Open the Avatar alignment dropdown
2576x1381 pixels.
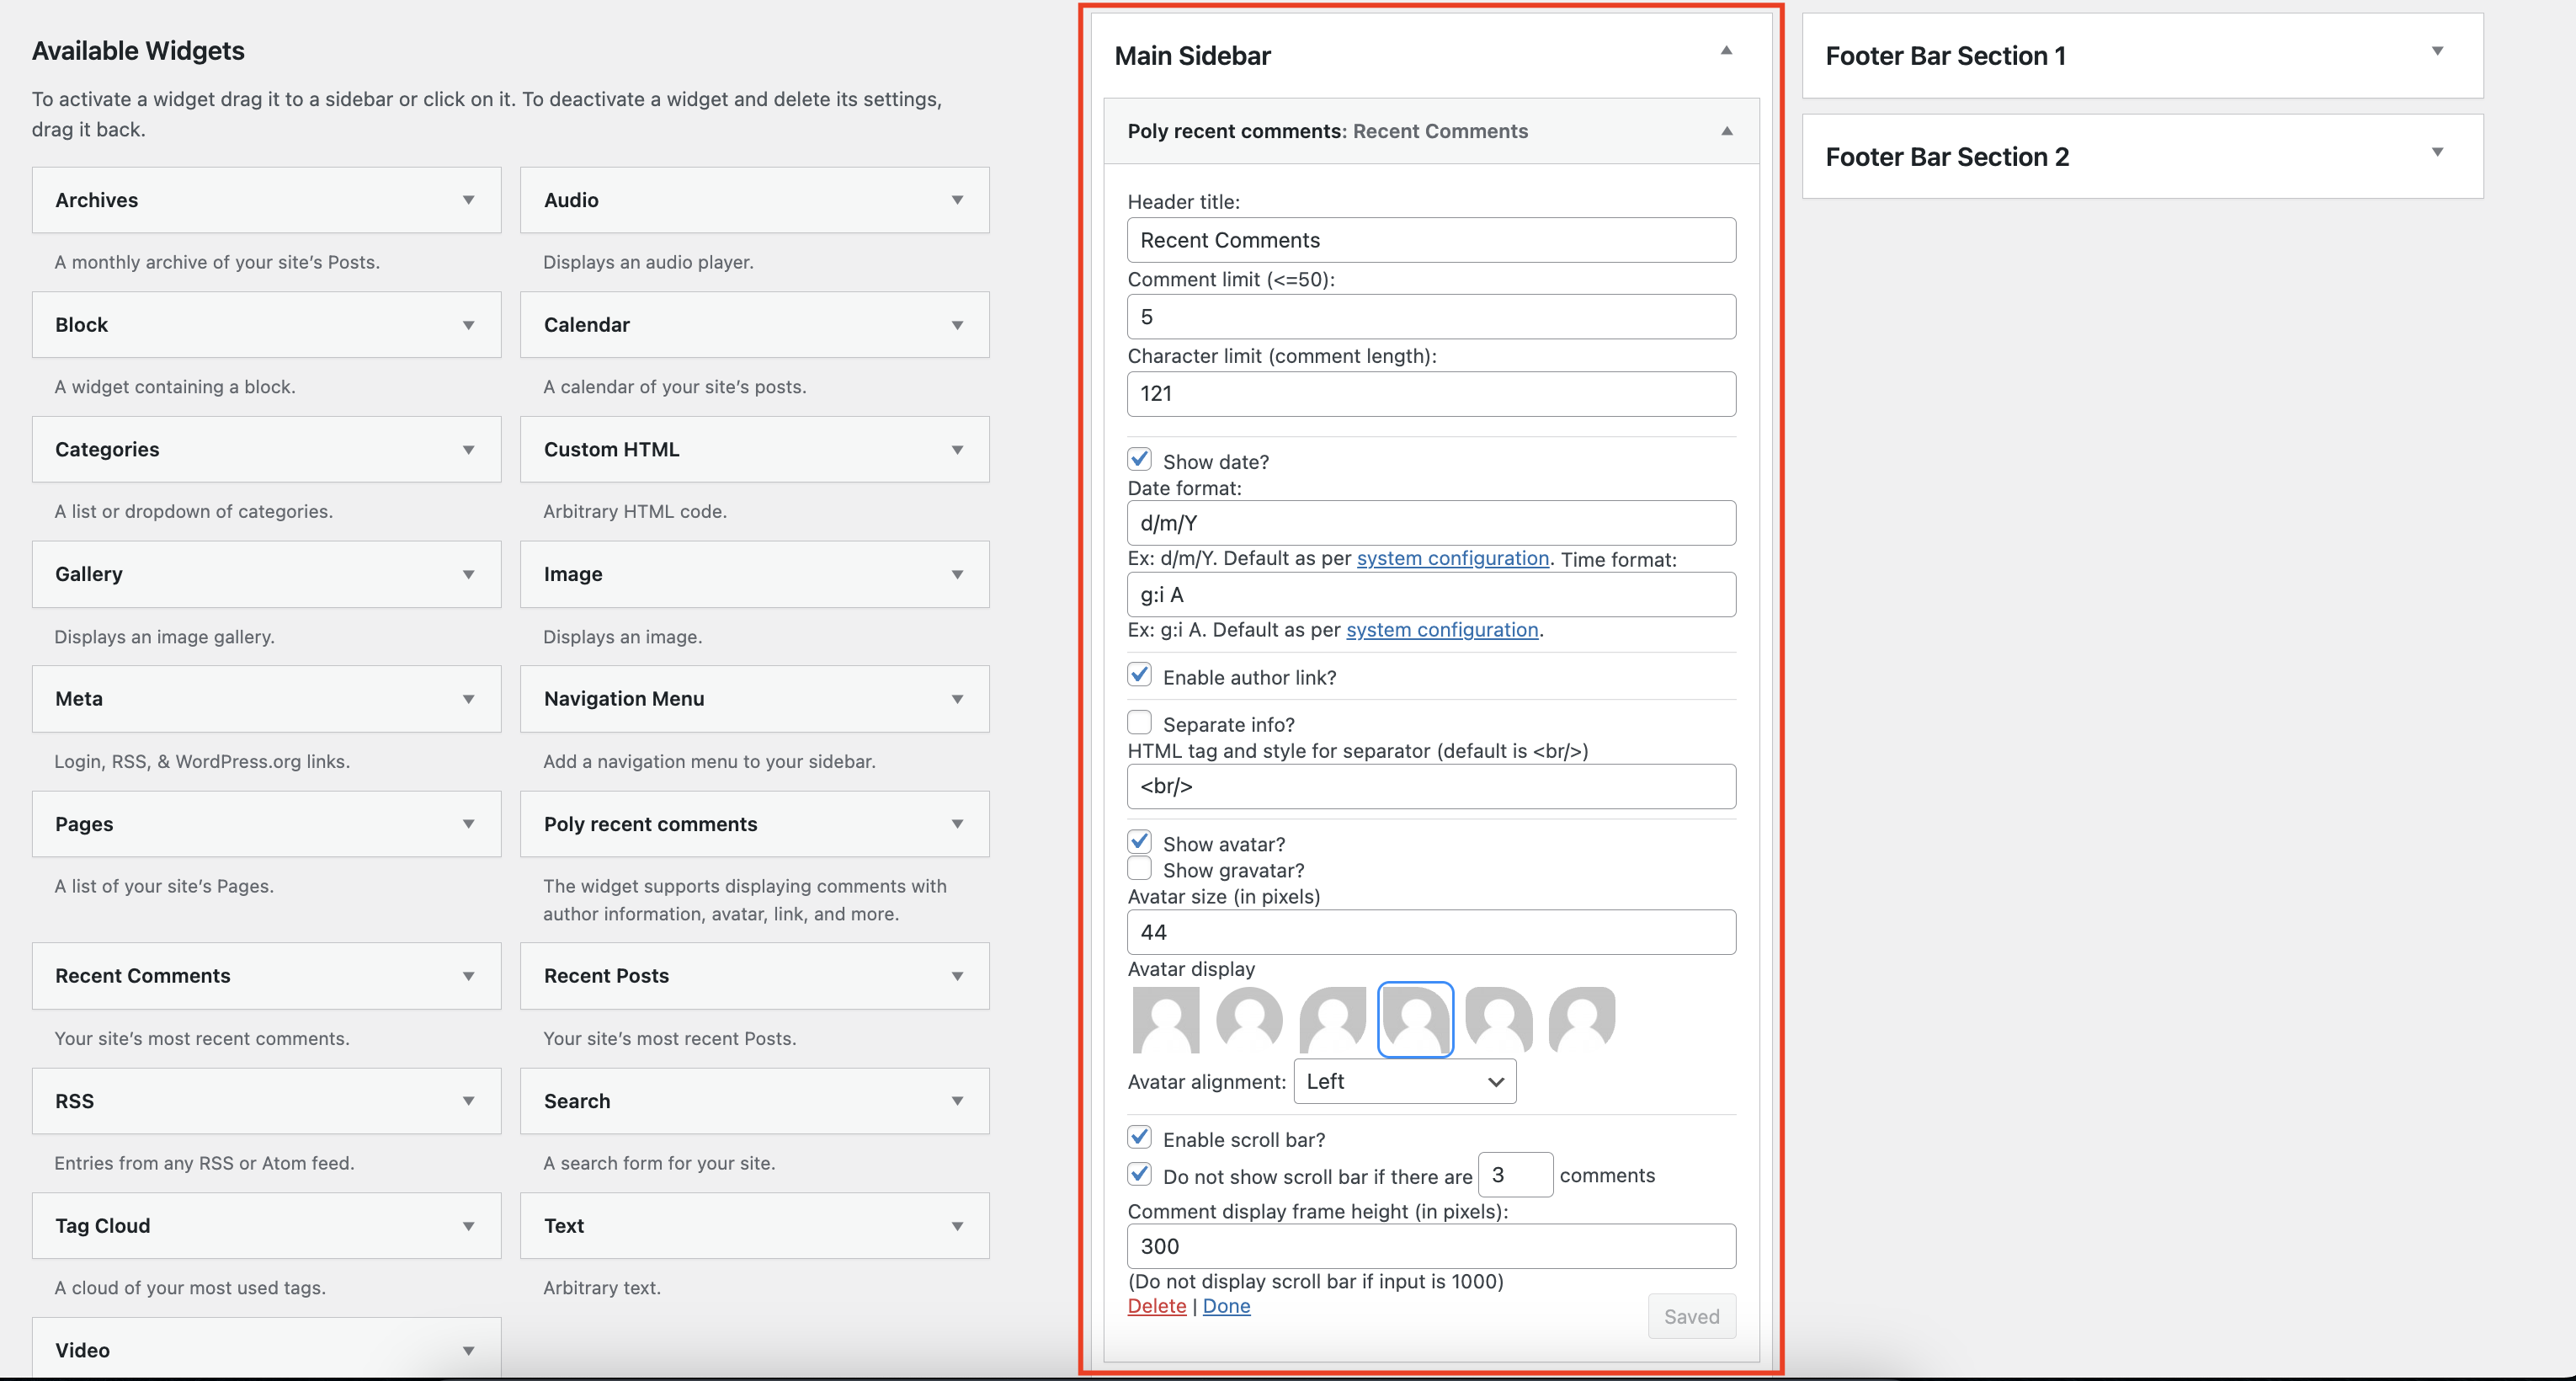click(1404, 1082)
